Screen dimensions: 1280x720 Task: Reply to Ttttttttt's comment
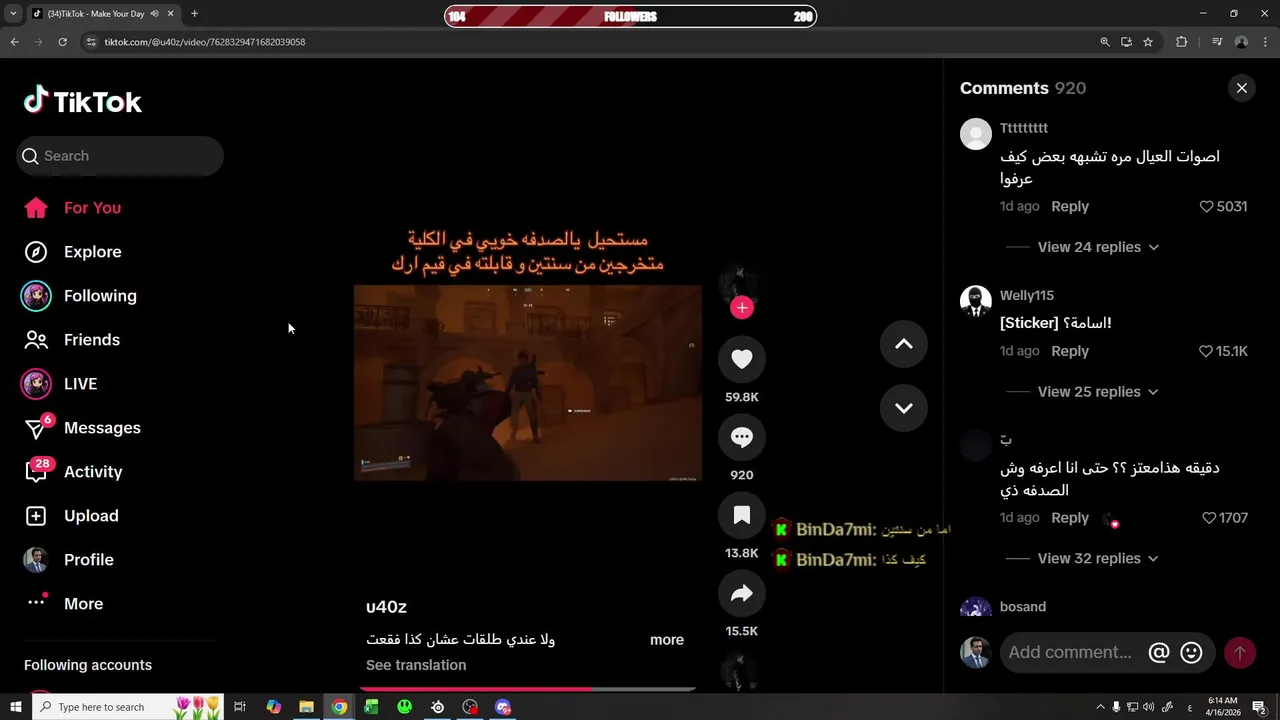1070,206
